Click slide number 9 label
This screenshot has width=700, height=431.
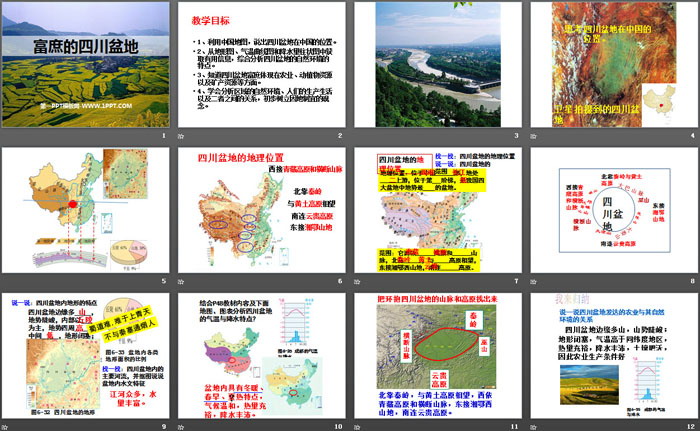click(164, 427)
